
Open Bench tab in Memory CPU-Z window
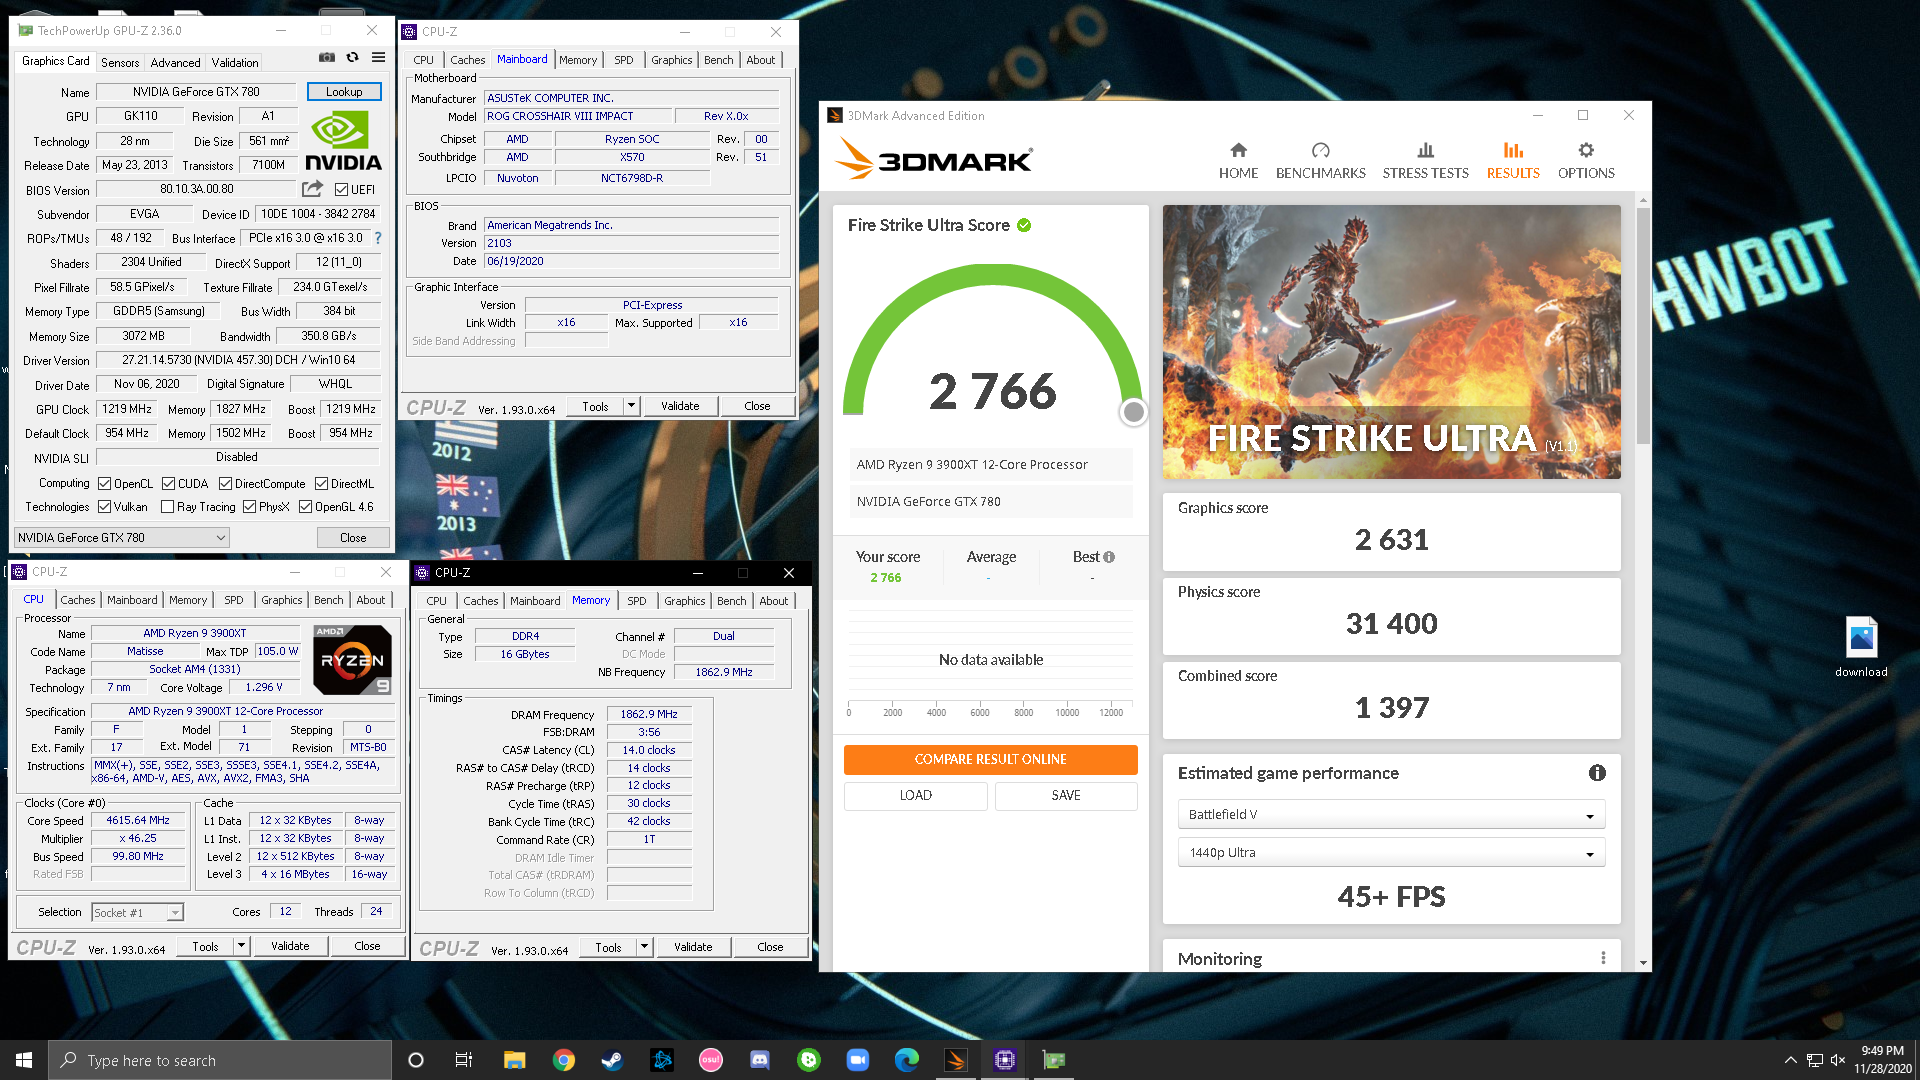click(x=732, y=601)
